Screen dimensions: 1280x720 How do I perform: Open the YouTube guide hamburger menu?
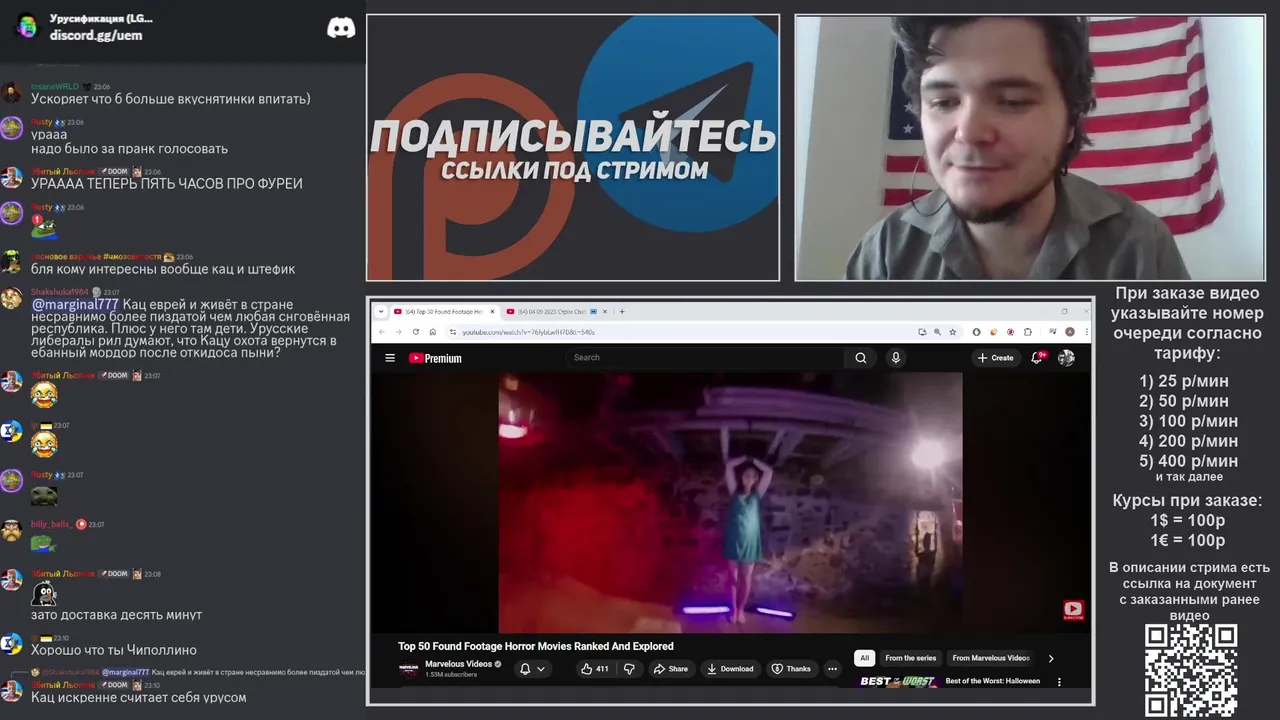pos(390,358)
